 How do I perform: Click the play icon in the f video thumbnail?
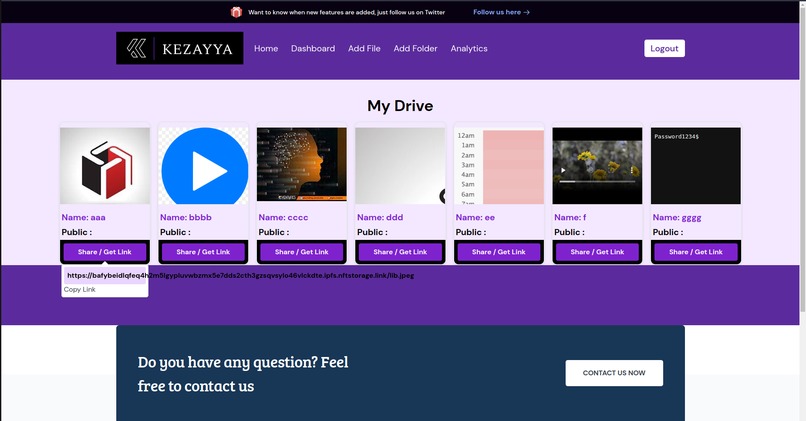tap(563, 170)
